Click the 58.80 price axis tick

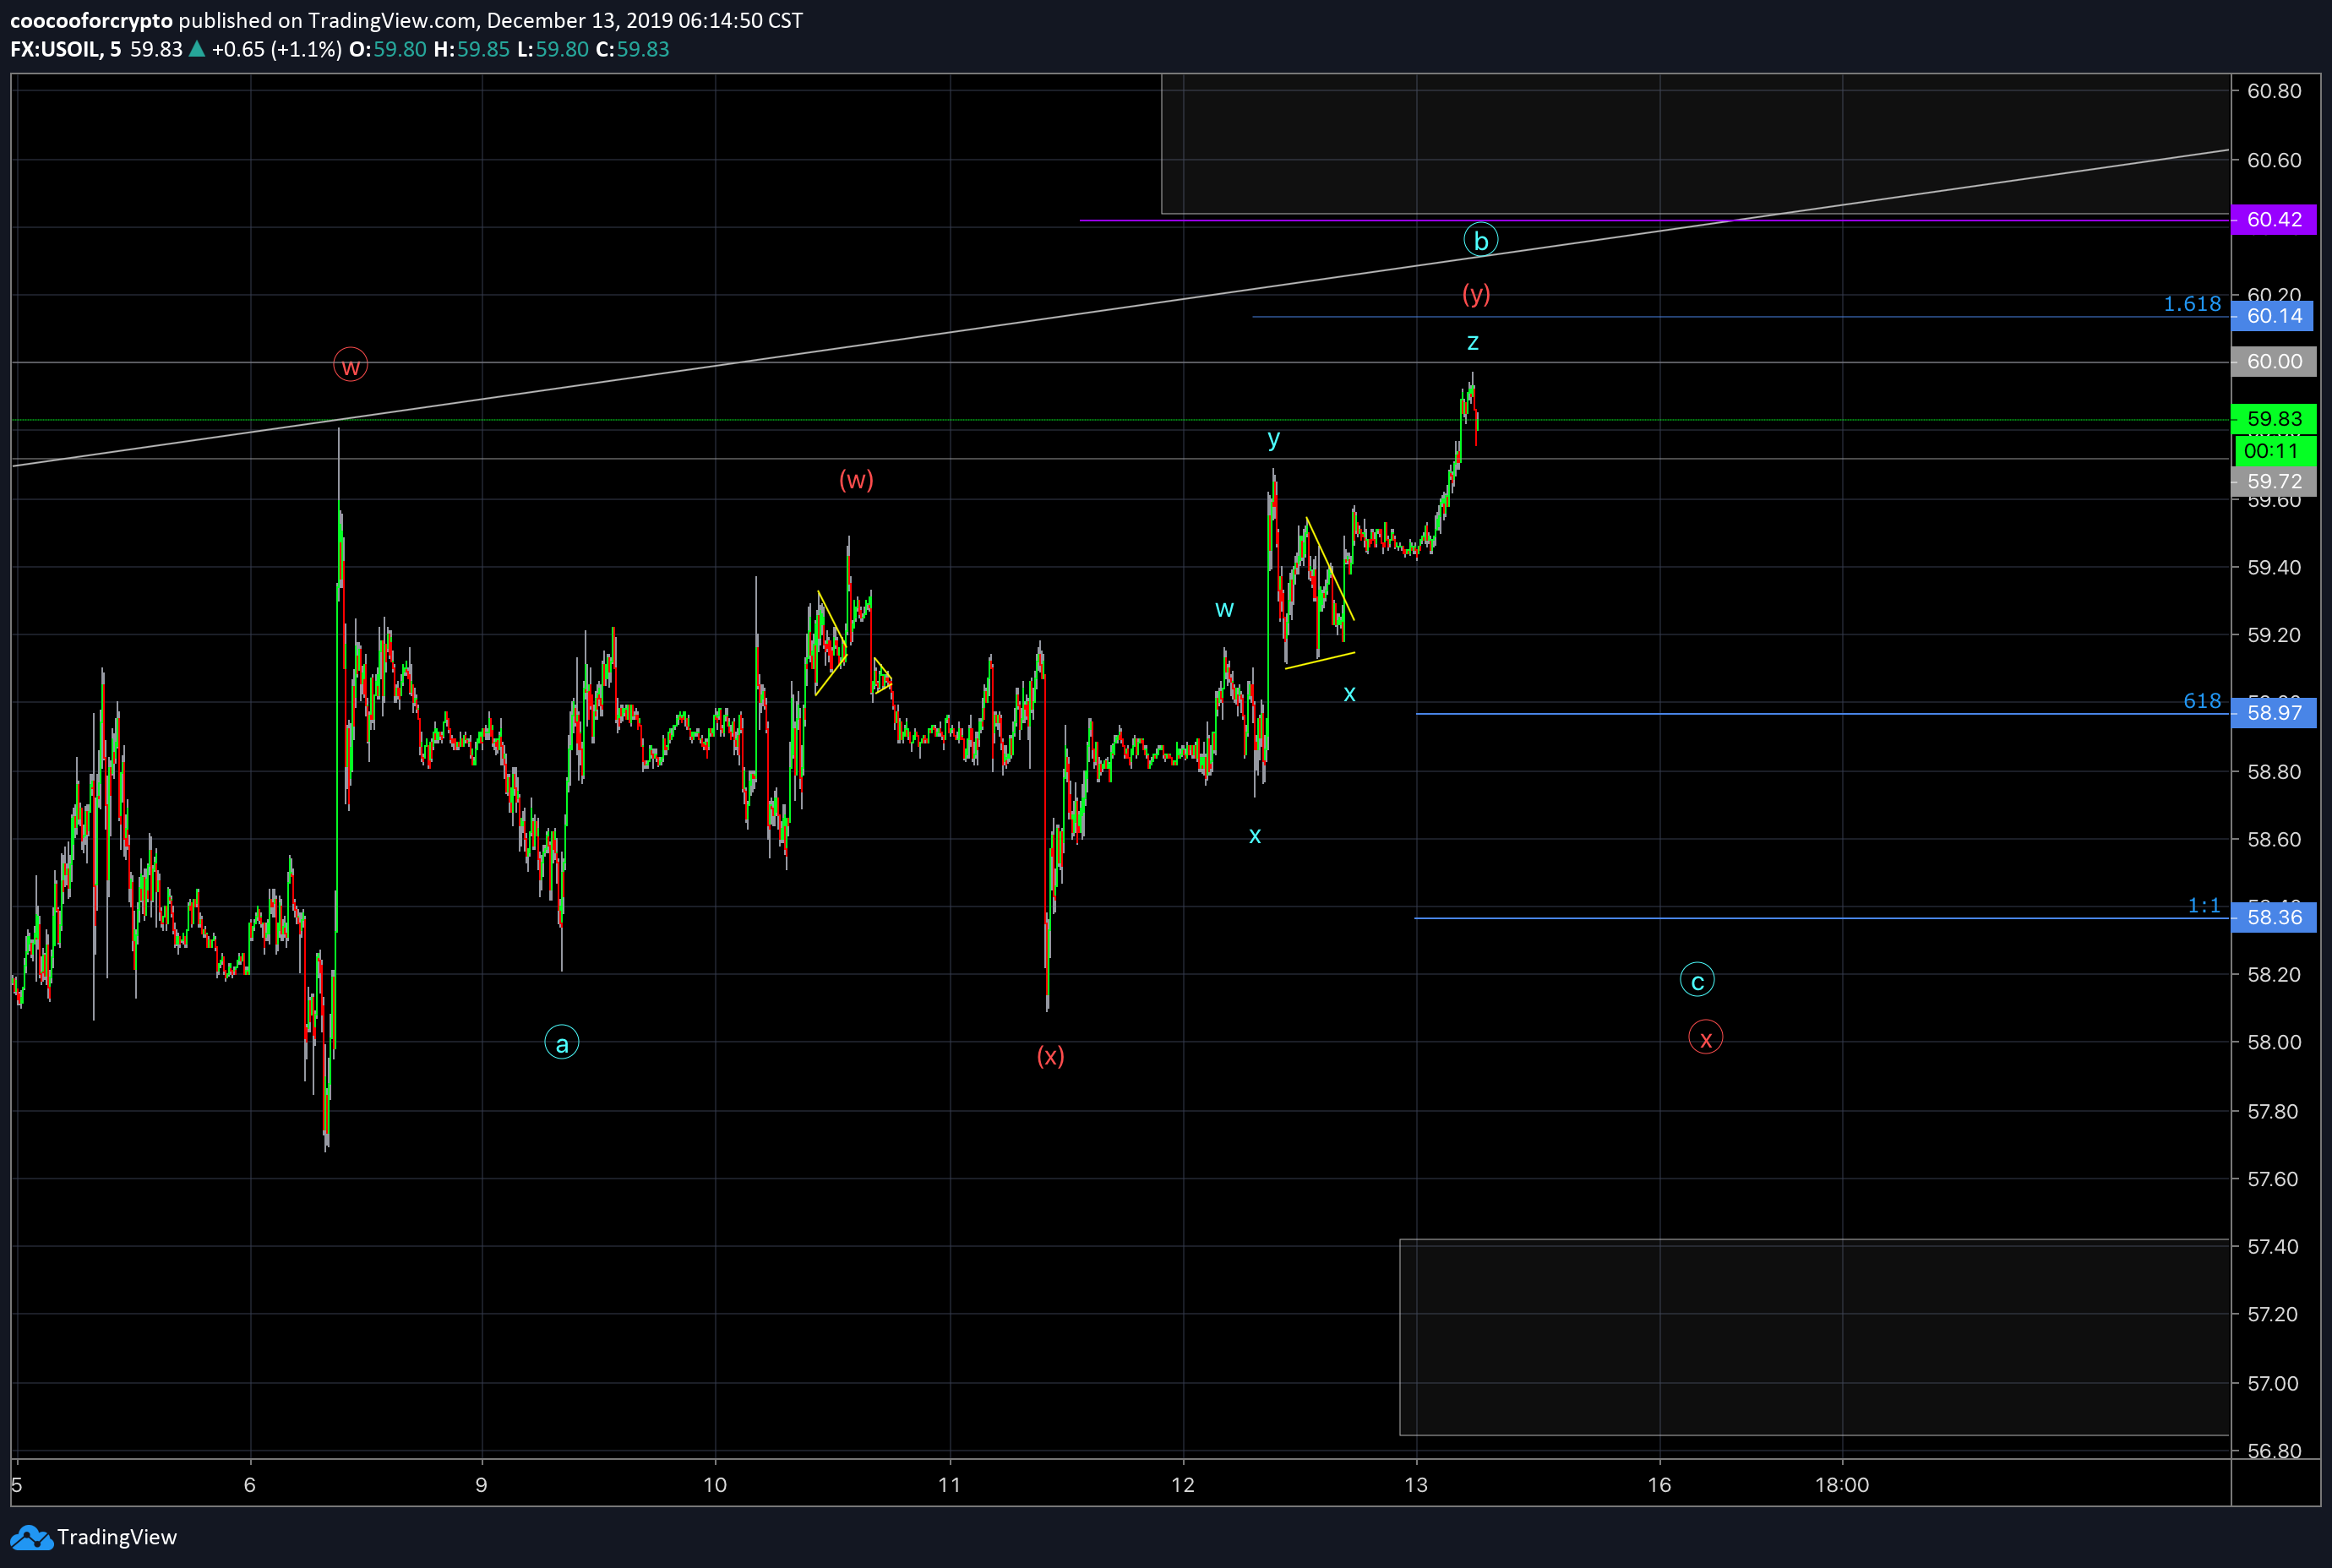click(x=2274, y=772)
